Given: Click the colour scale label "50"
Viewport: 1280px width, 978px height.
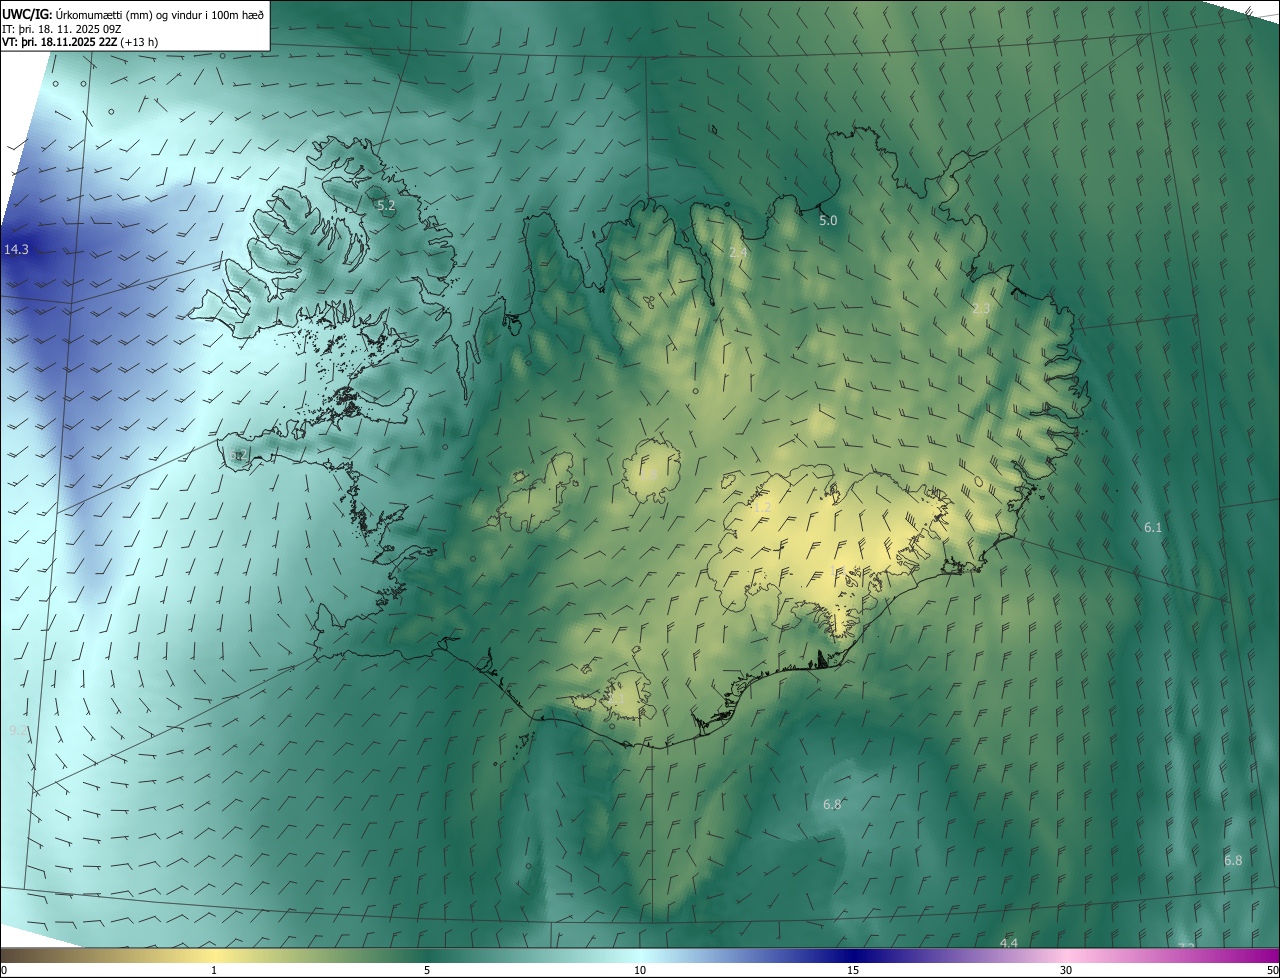Looking at the screenshot, I should point(1272,971).
